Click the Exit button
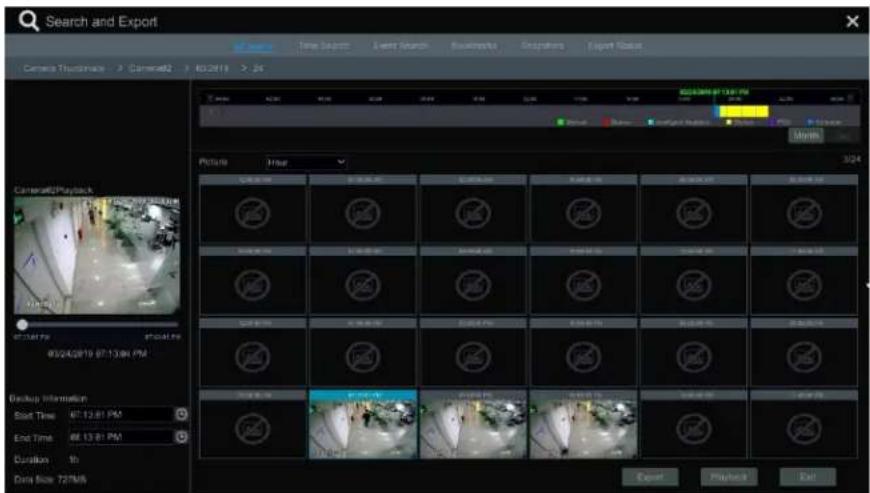 tap(808, 477)
